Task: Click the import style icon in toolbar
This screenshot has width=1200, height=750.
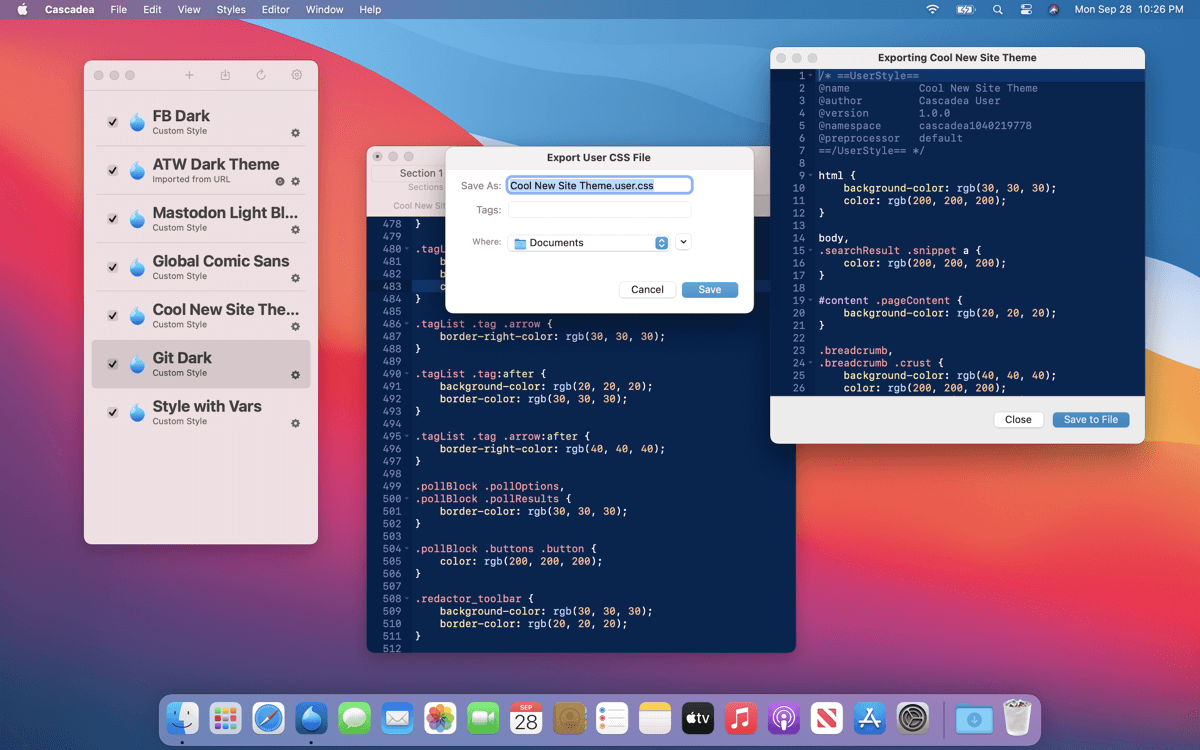Action: 225,75
